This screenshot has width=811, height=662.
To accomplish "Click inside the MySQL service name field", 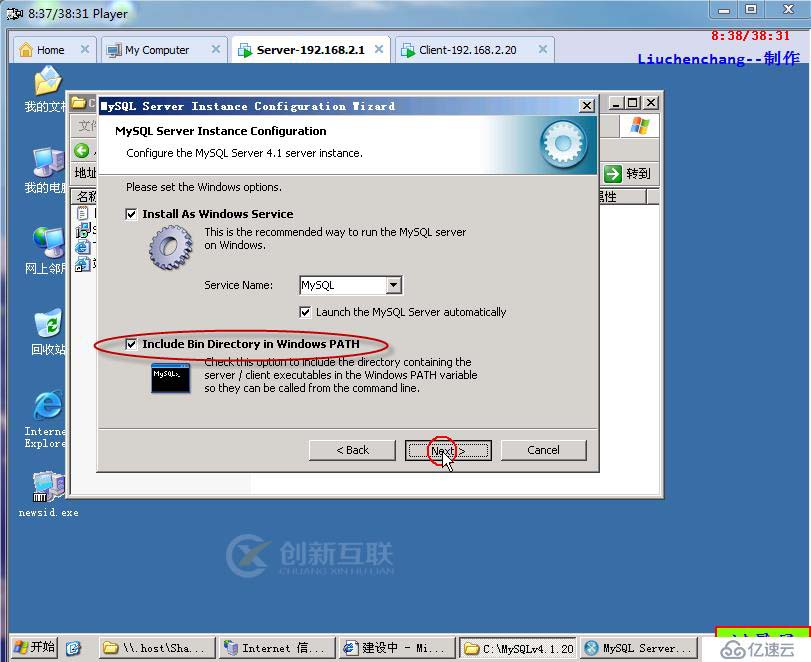I will (343, 285).
